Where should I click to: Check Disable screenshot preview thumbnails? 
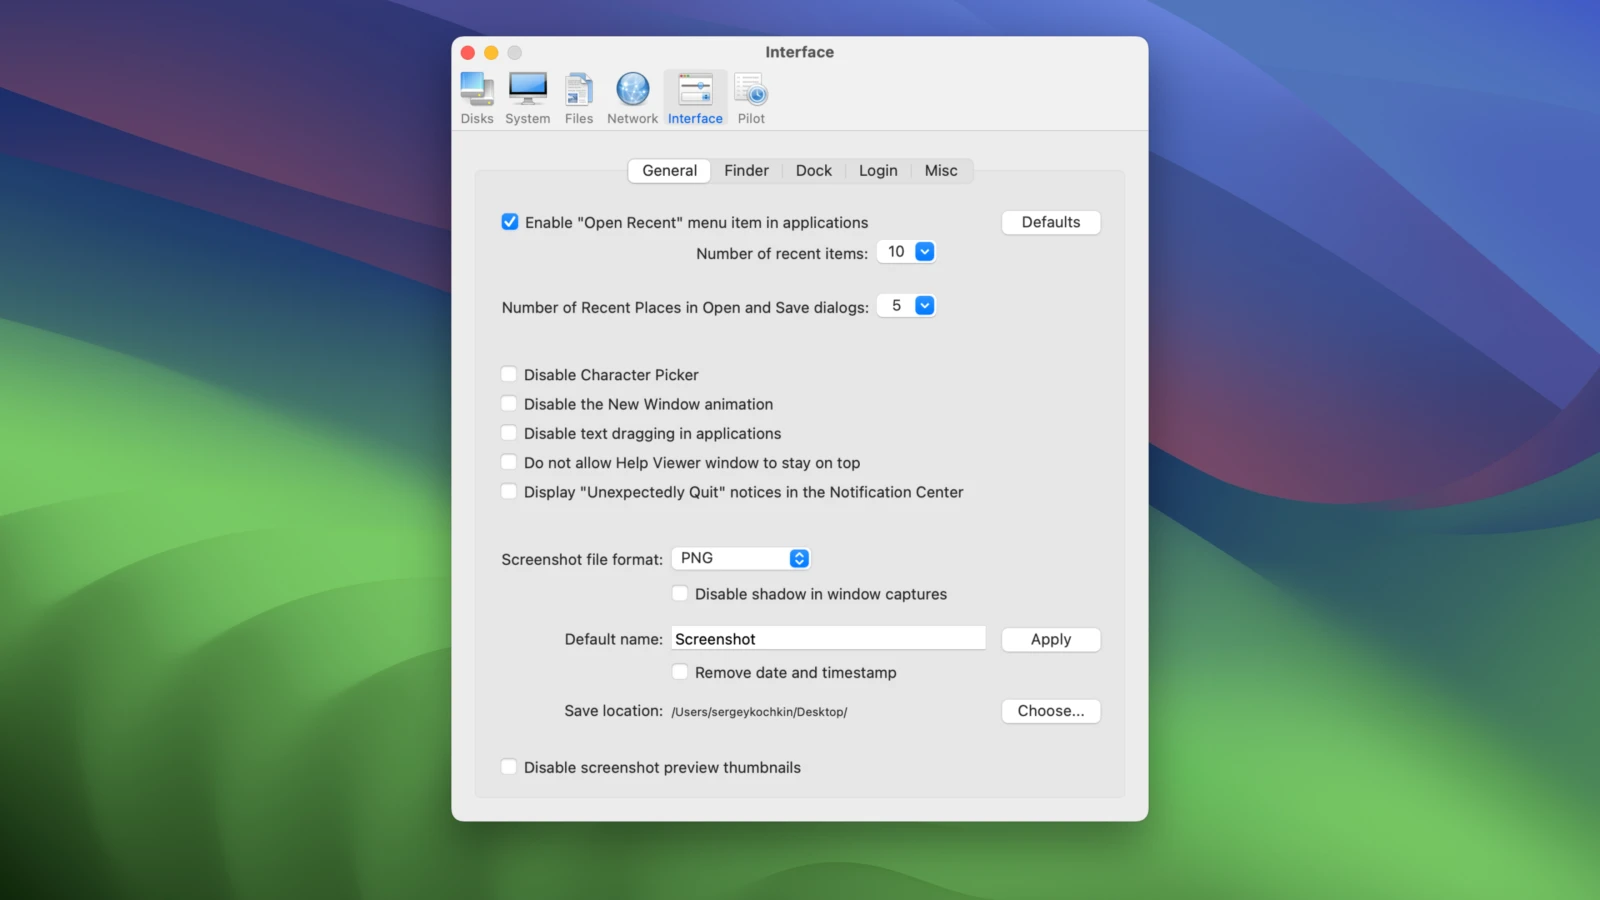[x=509, y=767]
